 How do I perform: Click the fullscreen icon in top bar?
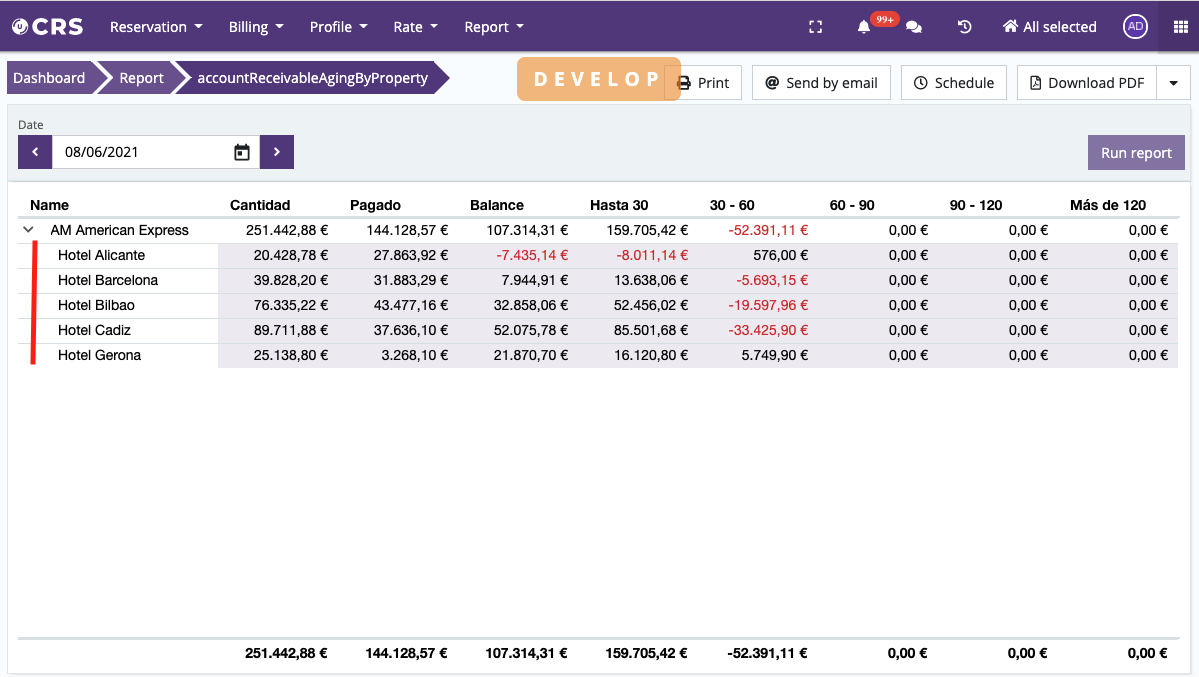pos(815,27)
